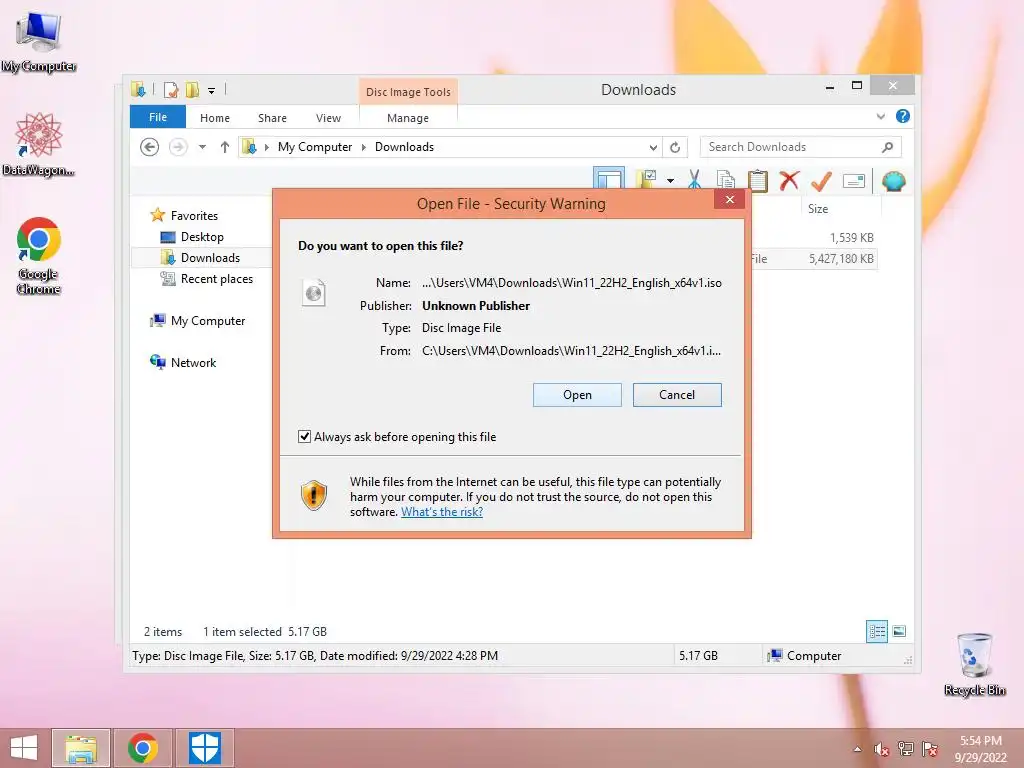Open the Customize Quick Access Toolbar dropdown
Image resolution: width=1024 pixels, height=768 pixels.
212,91
